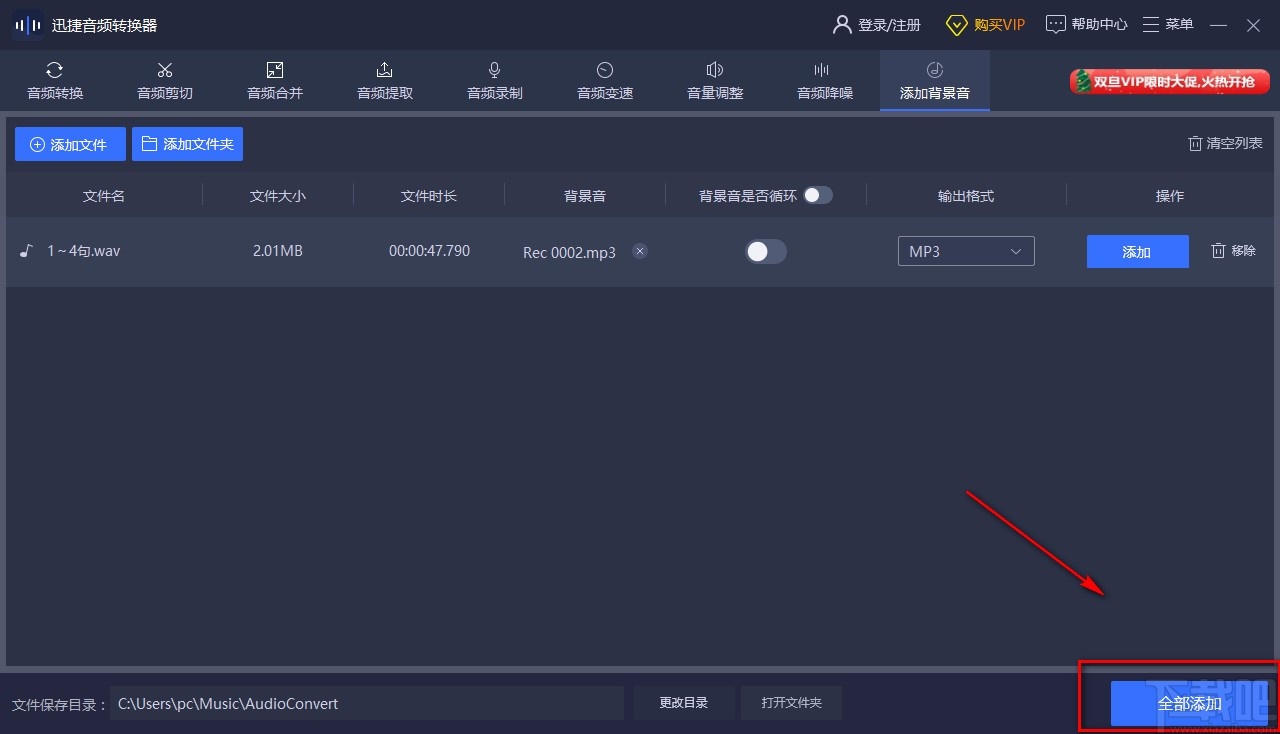This screenshot has width=1280, height=734.
Task: Select the 音频录制 recording tool
Action: (494, 80)
